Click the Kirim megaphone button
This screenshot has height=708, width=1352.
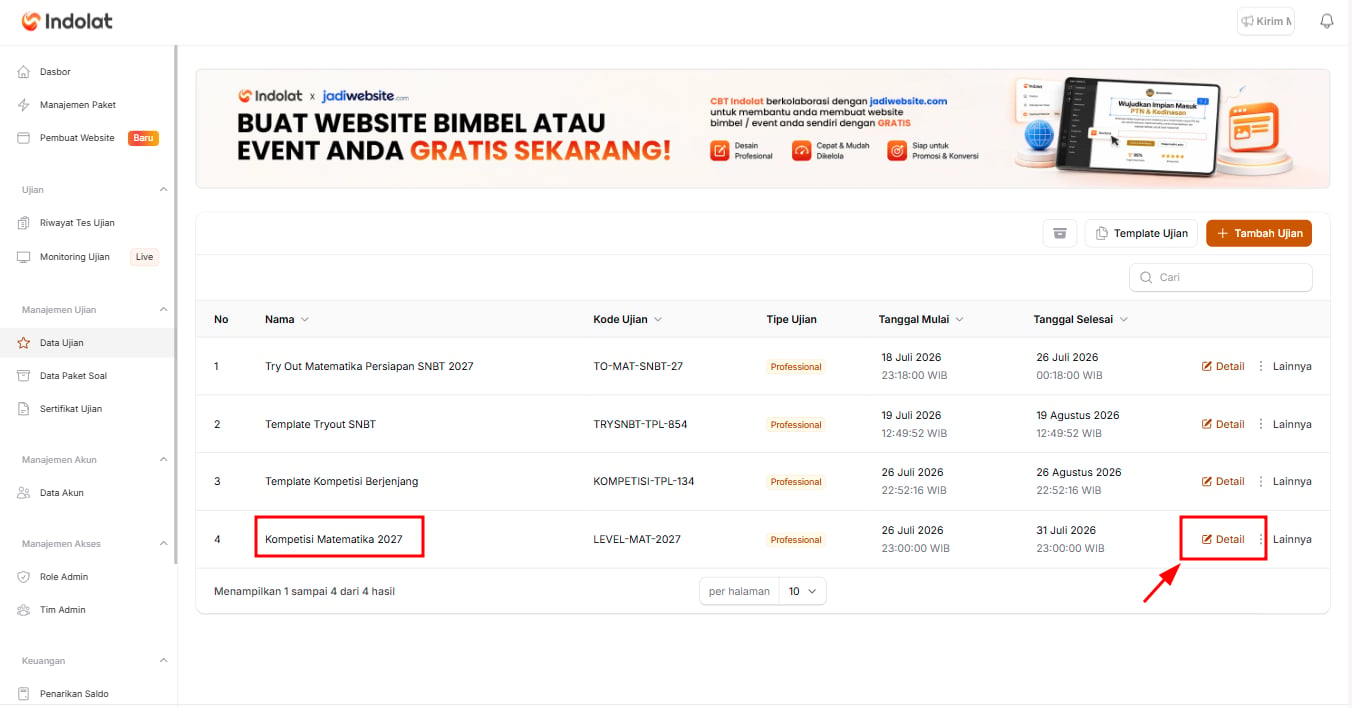[x=1266, y=21]
